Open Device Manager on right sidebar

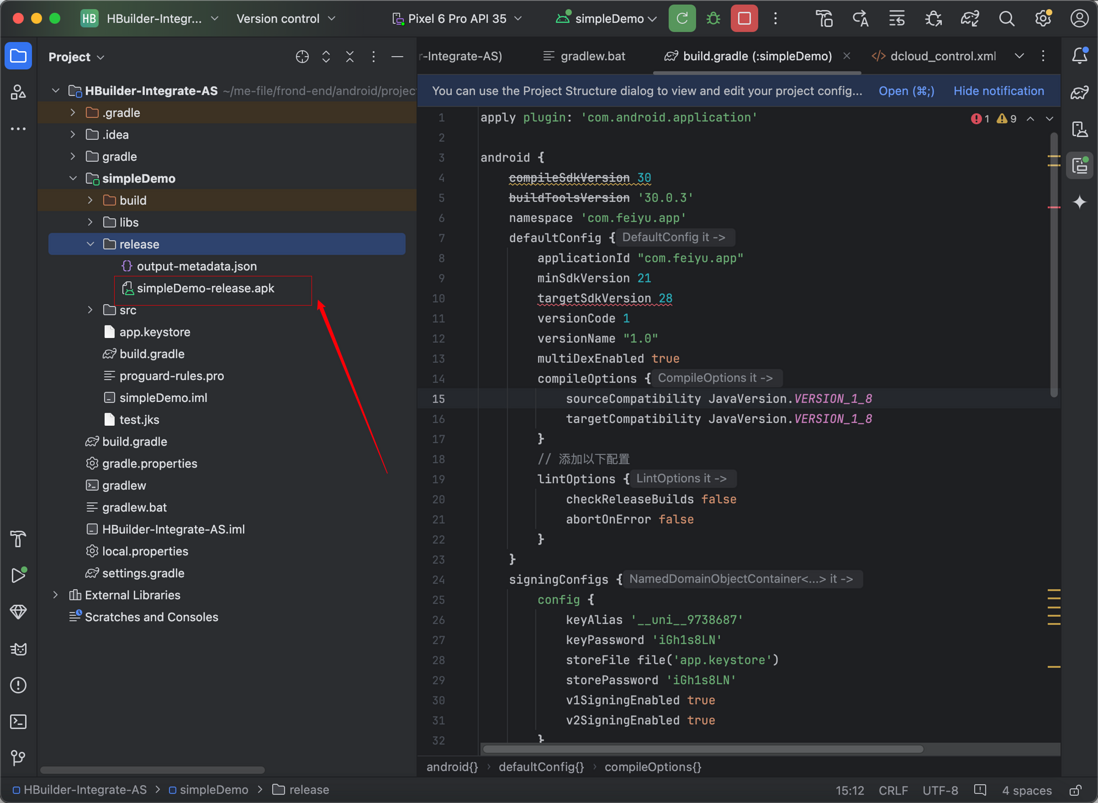pos(1079,129)
